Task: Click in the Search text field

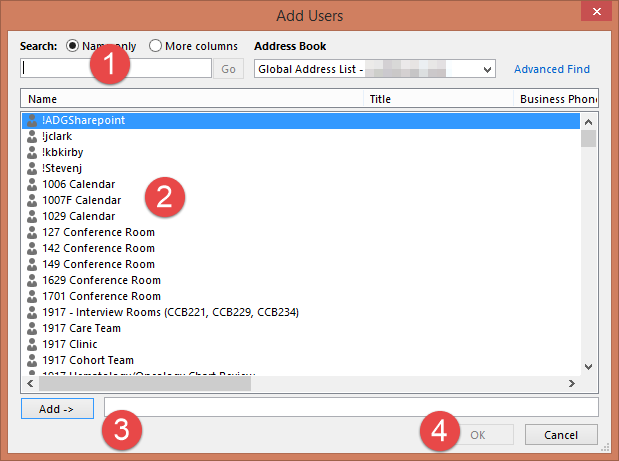Action: [x=115, y=69]
